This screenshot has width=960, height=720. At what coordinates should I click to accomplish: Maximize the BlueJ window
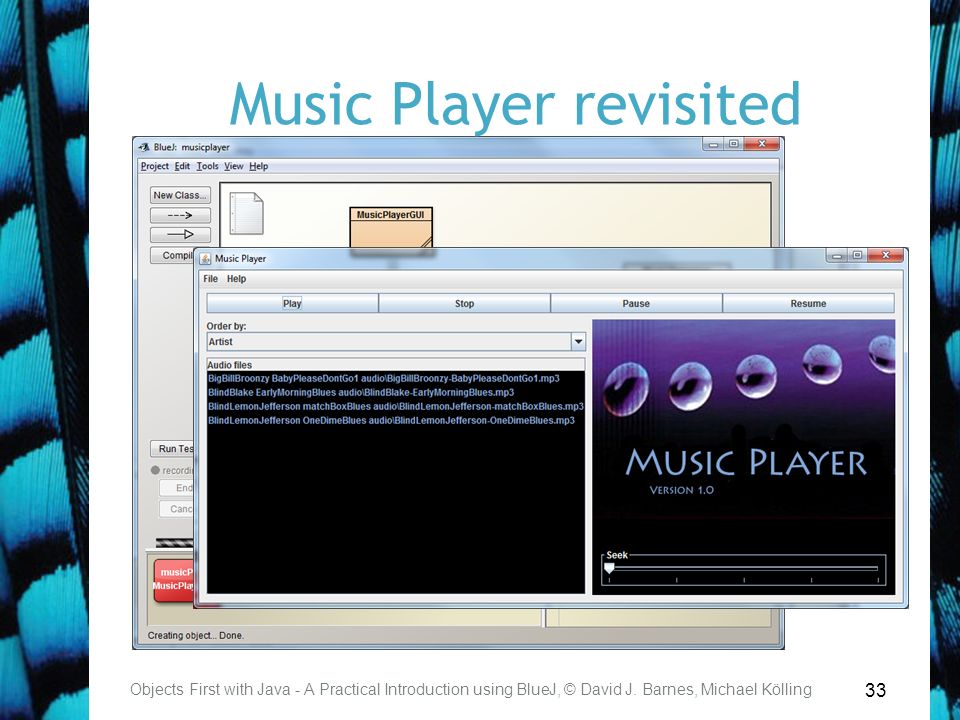(734, 144)
